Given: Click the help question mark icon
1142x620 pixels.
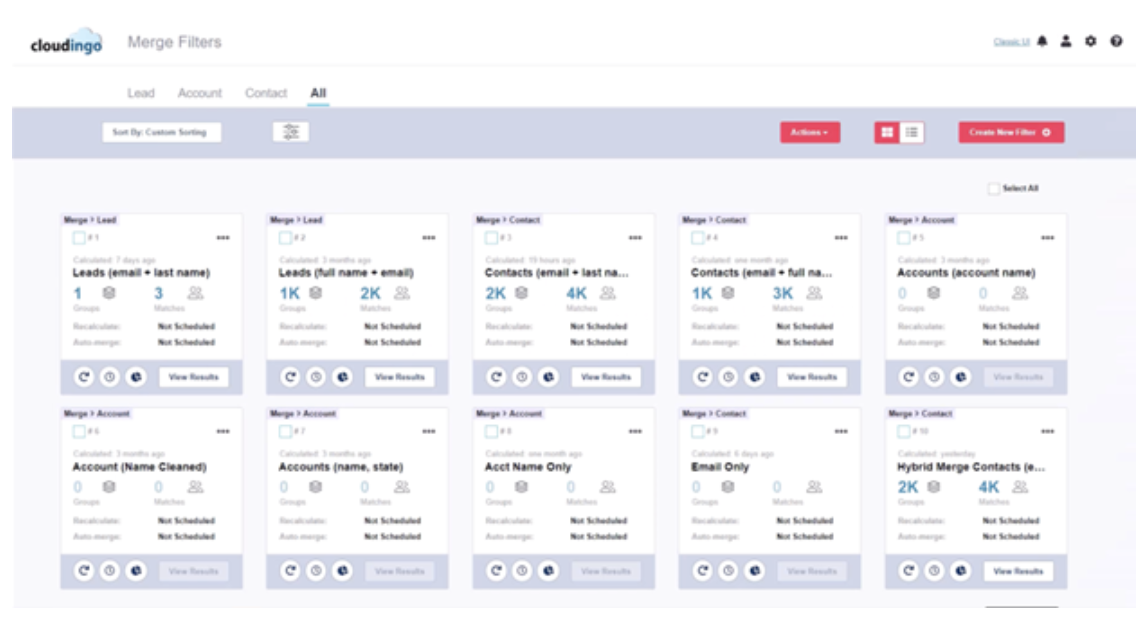Looking at the screenshot, I should (x=1116, y=42).
